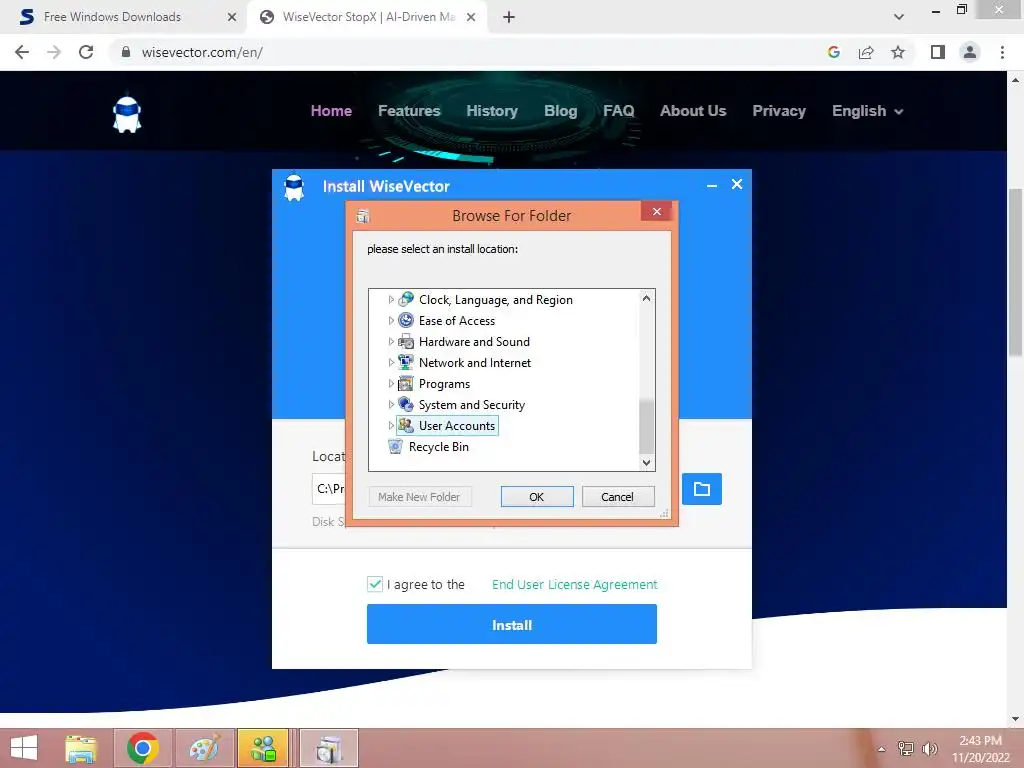Click the Share page icon in address bar
Image resolution: width=1024 pixels, height=768 pixels.
point(866,52)
